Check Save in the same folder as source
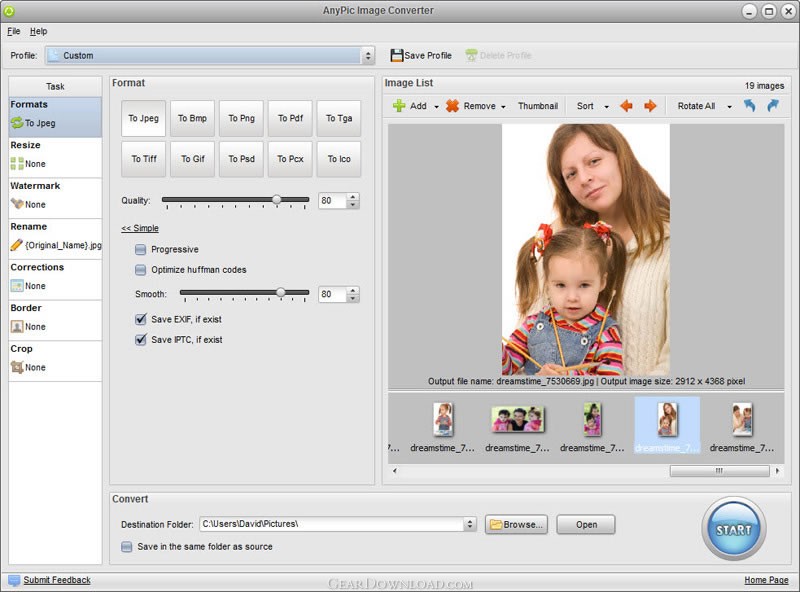Viewport: 800px width, 592px height. 127,547
